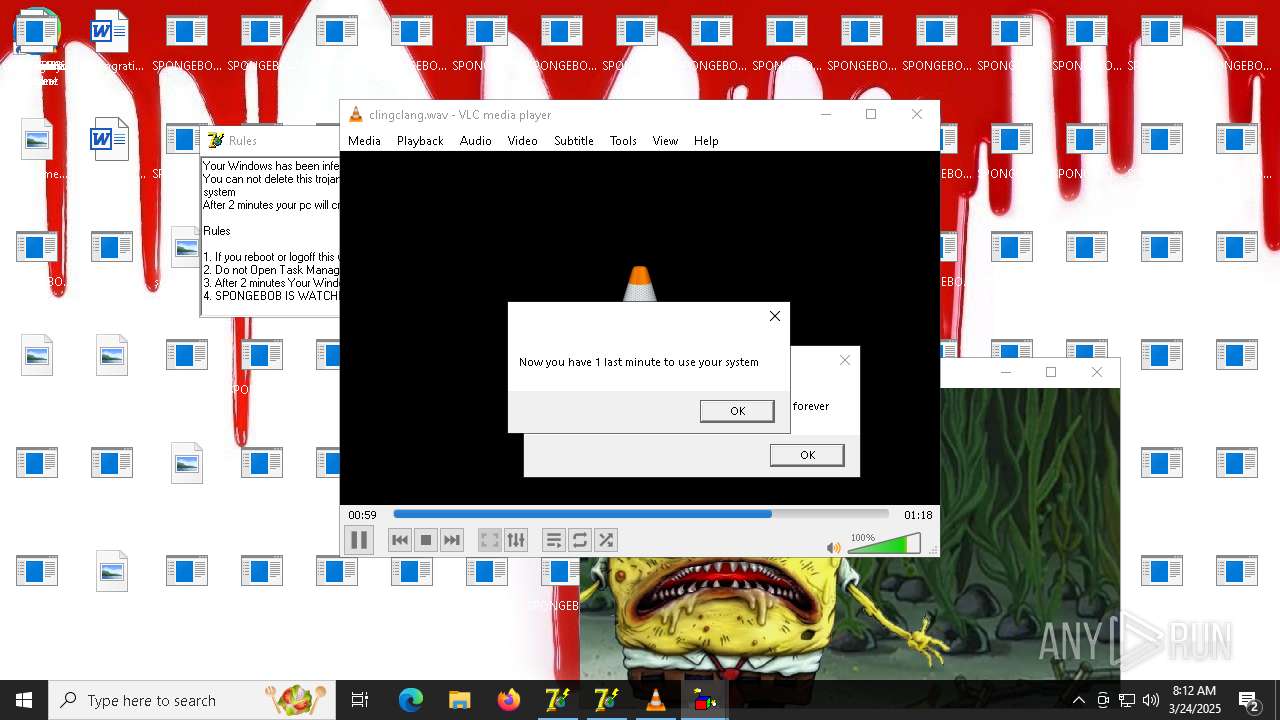This screenshot has width=1280, height=720.
Task: Click the 'Type here to search' box
Action: [x=192, y=700]
